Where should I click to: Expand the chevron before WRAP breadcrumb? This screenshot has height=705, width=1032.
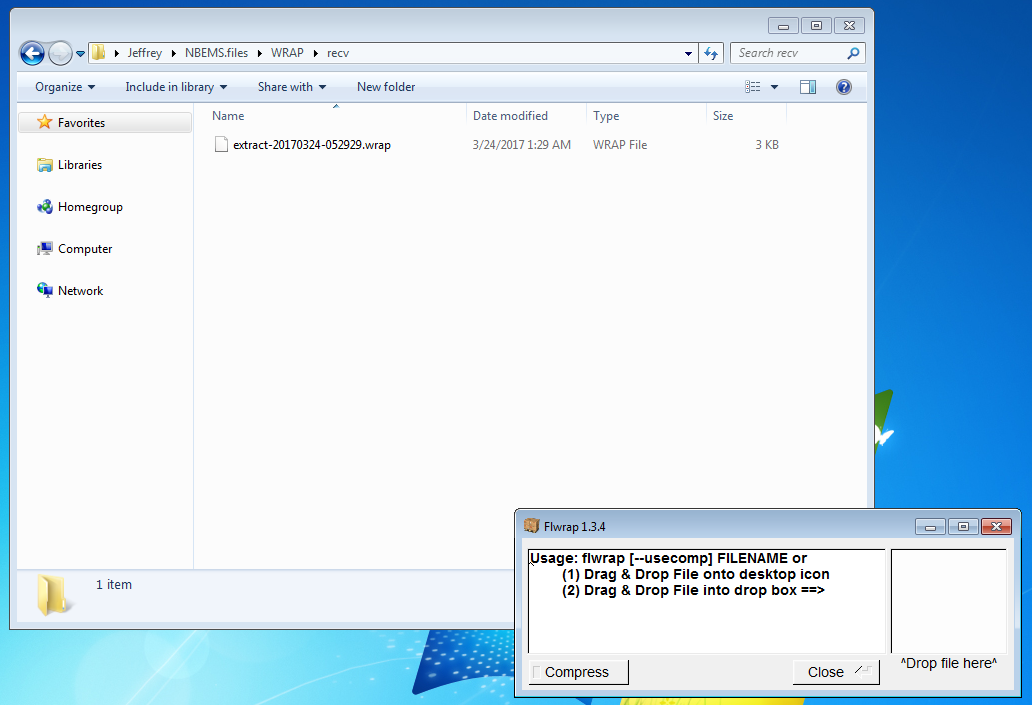(x=260, y=53)
